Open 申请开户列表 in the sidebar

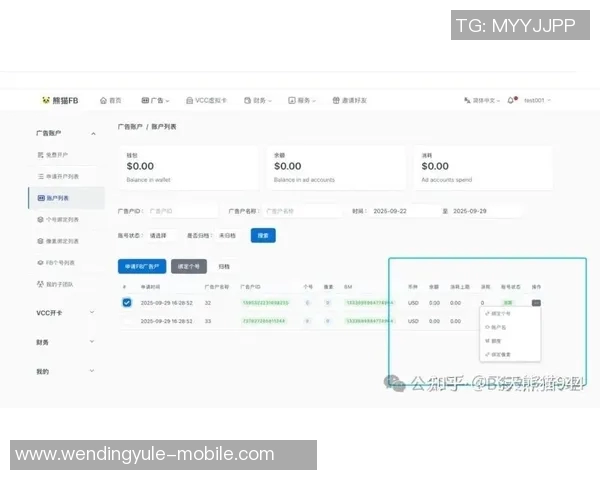(58, 176)
